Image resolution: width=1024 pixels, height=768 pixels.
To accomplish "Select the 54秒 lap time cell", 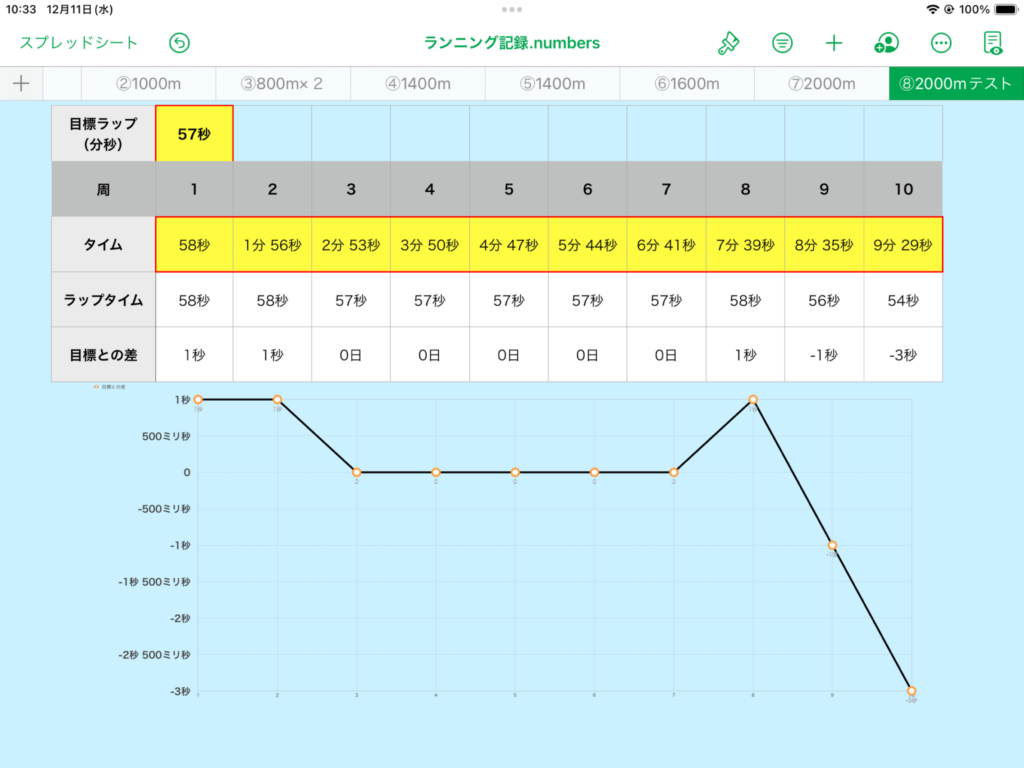I will (x=903, y=300).
